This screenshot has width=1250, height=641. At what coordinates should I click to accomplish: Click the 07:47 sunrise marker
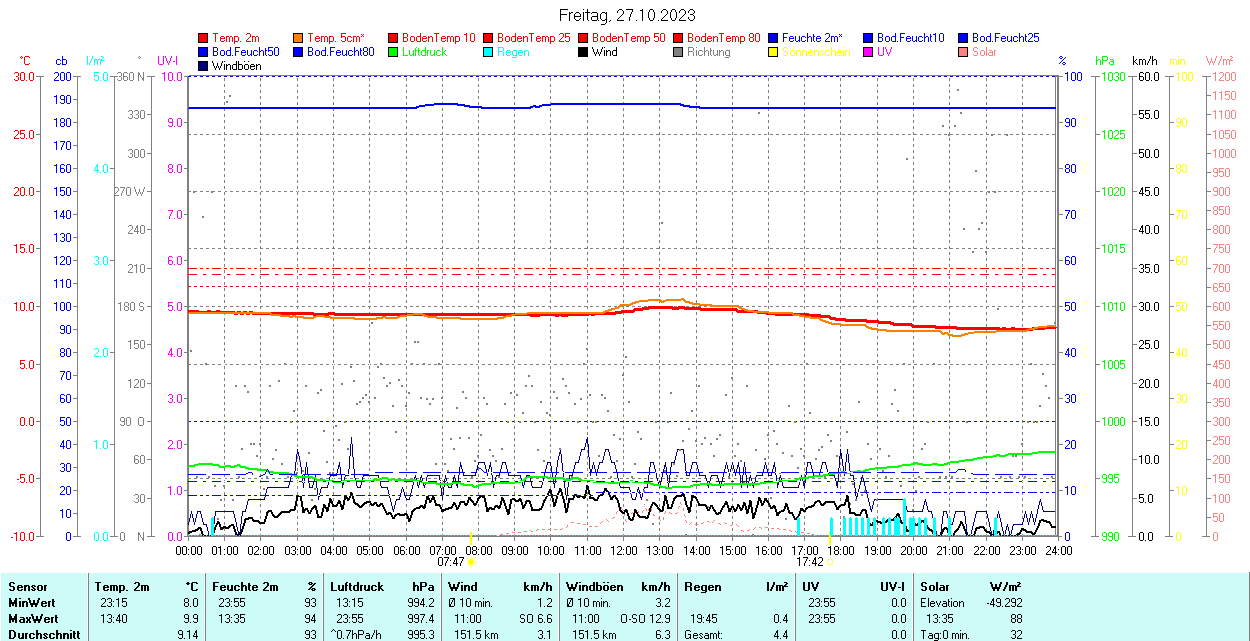point(450,562)
